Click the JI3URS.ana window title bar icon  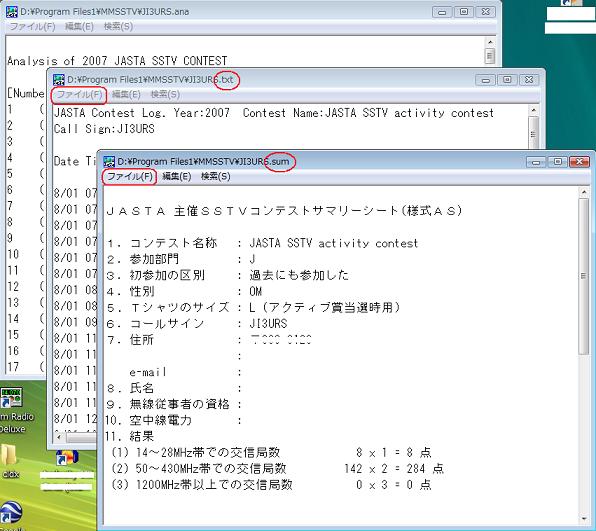click(12, 12)
